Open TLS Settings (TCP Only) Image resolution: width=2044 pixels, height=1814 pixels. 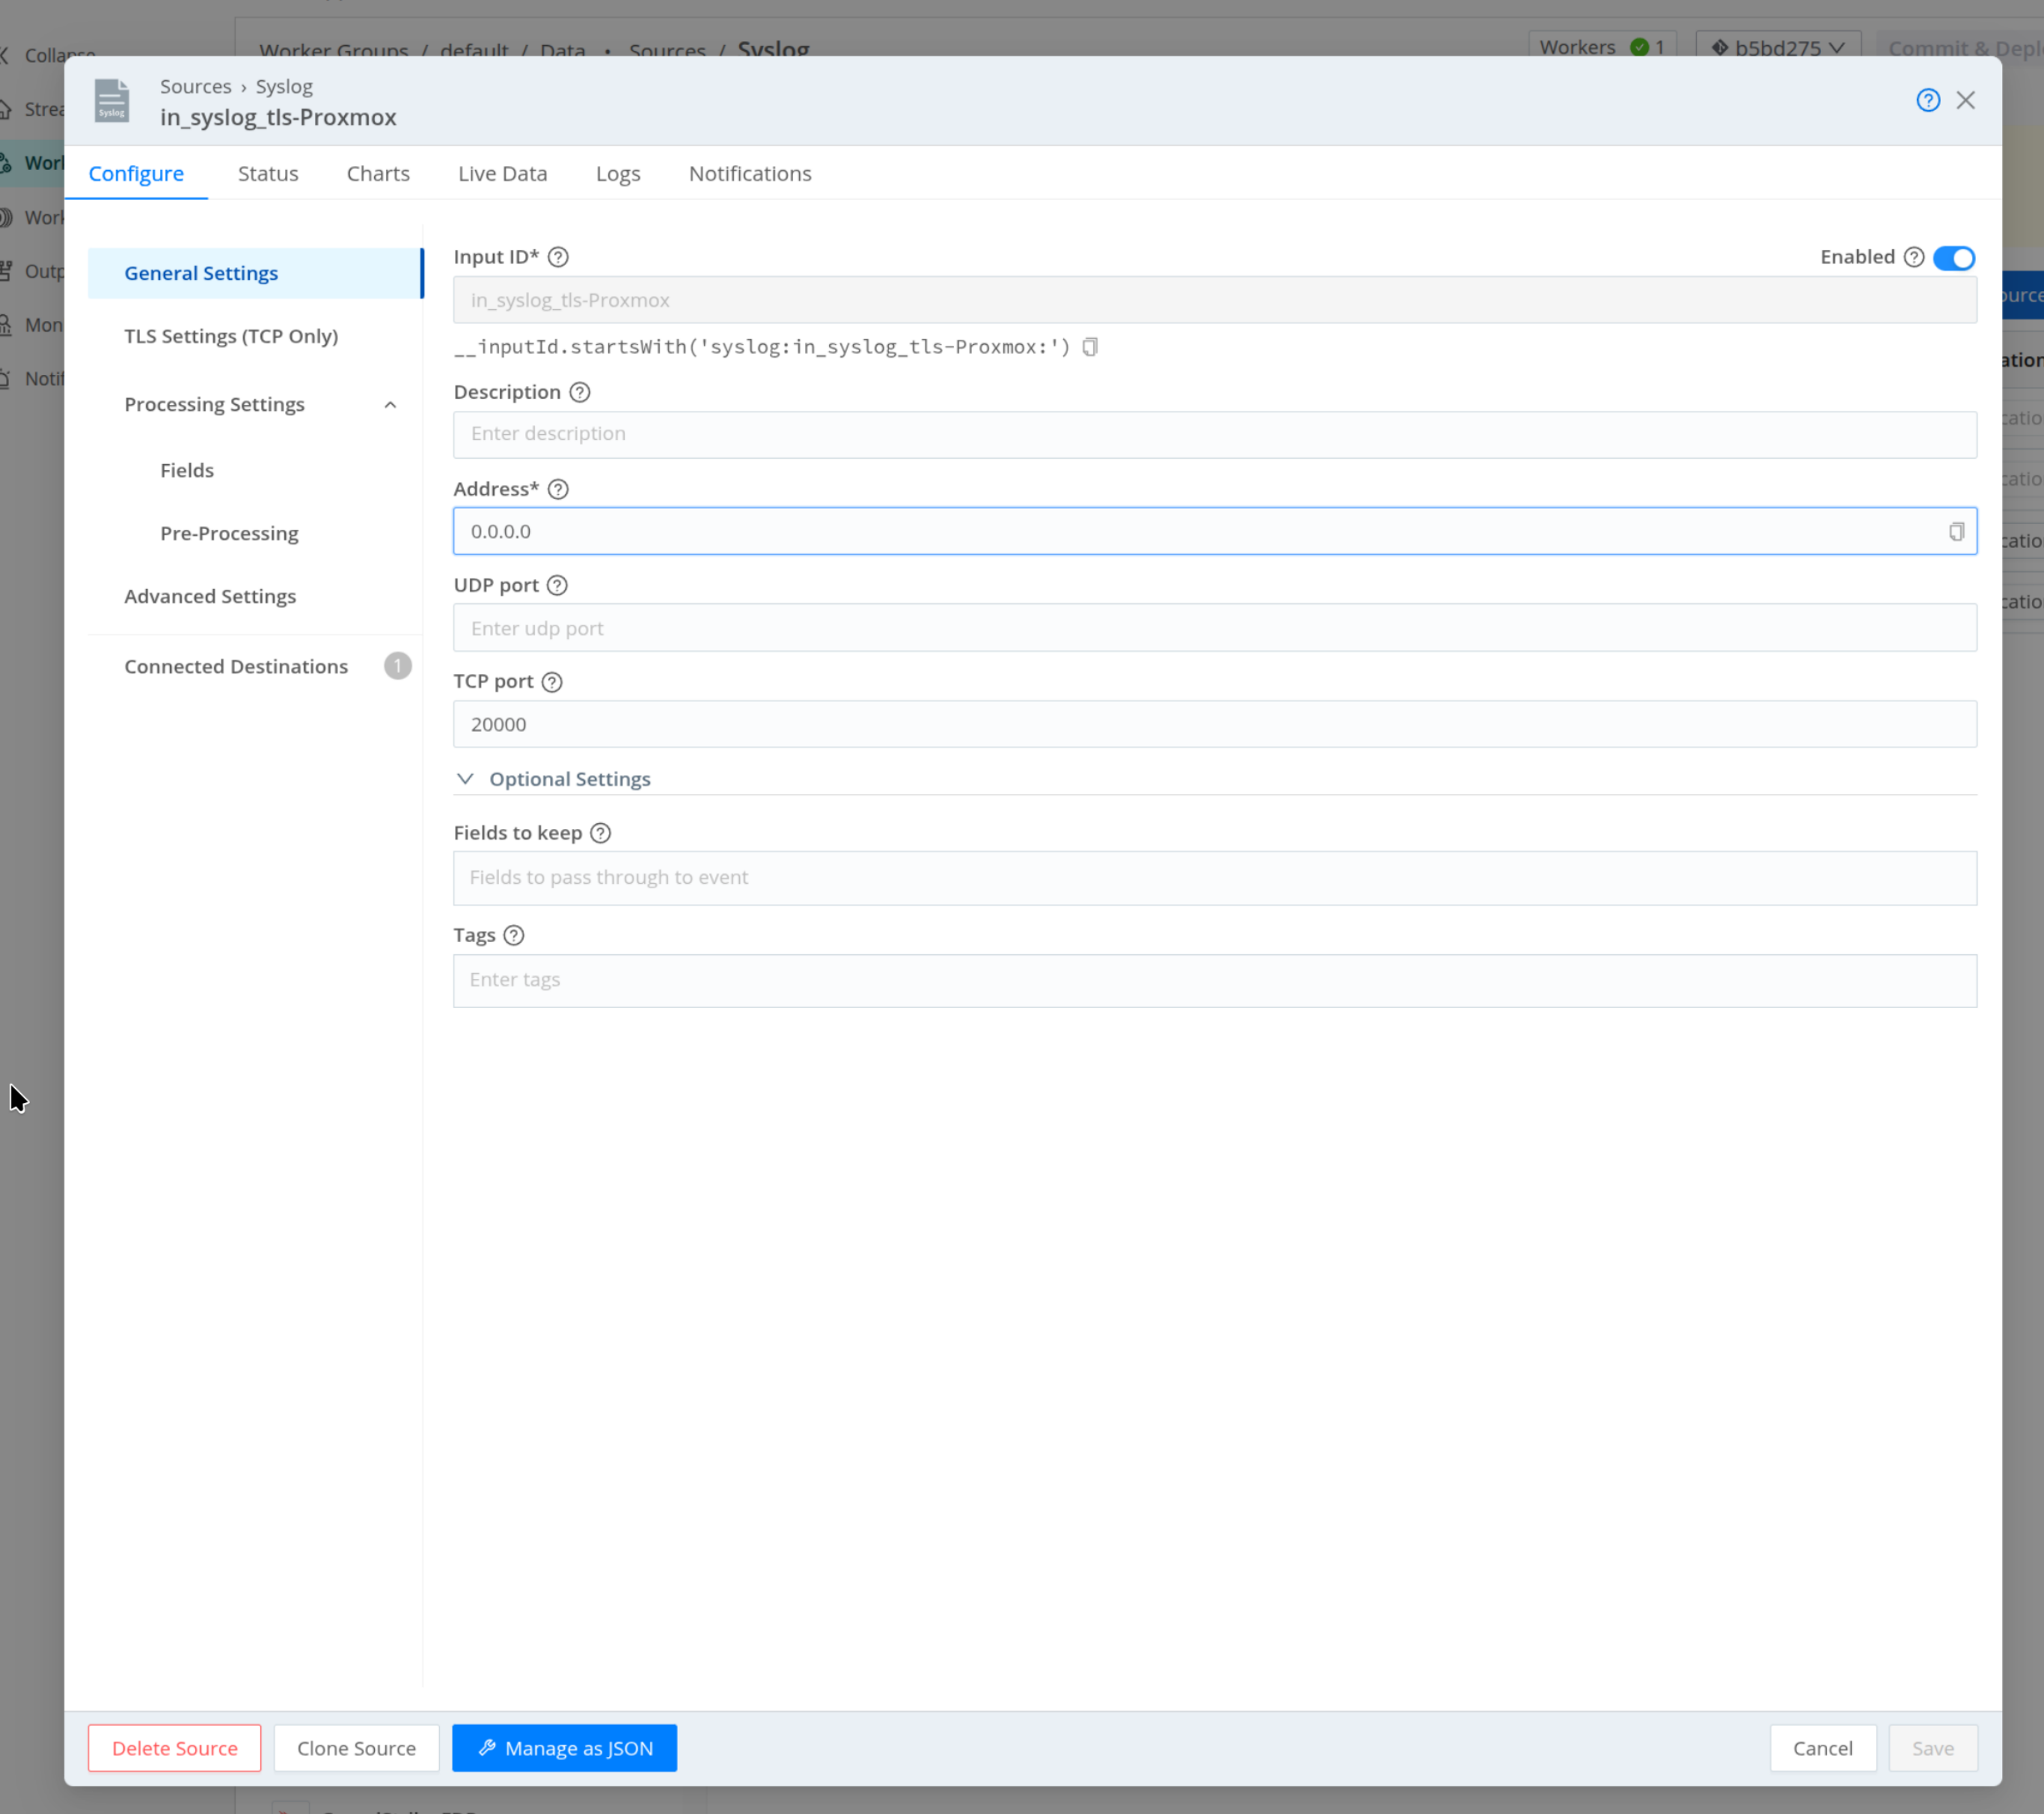(231, 336)
